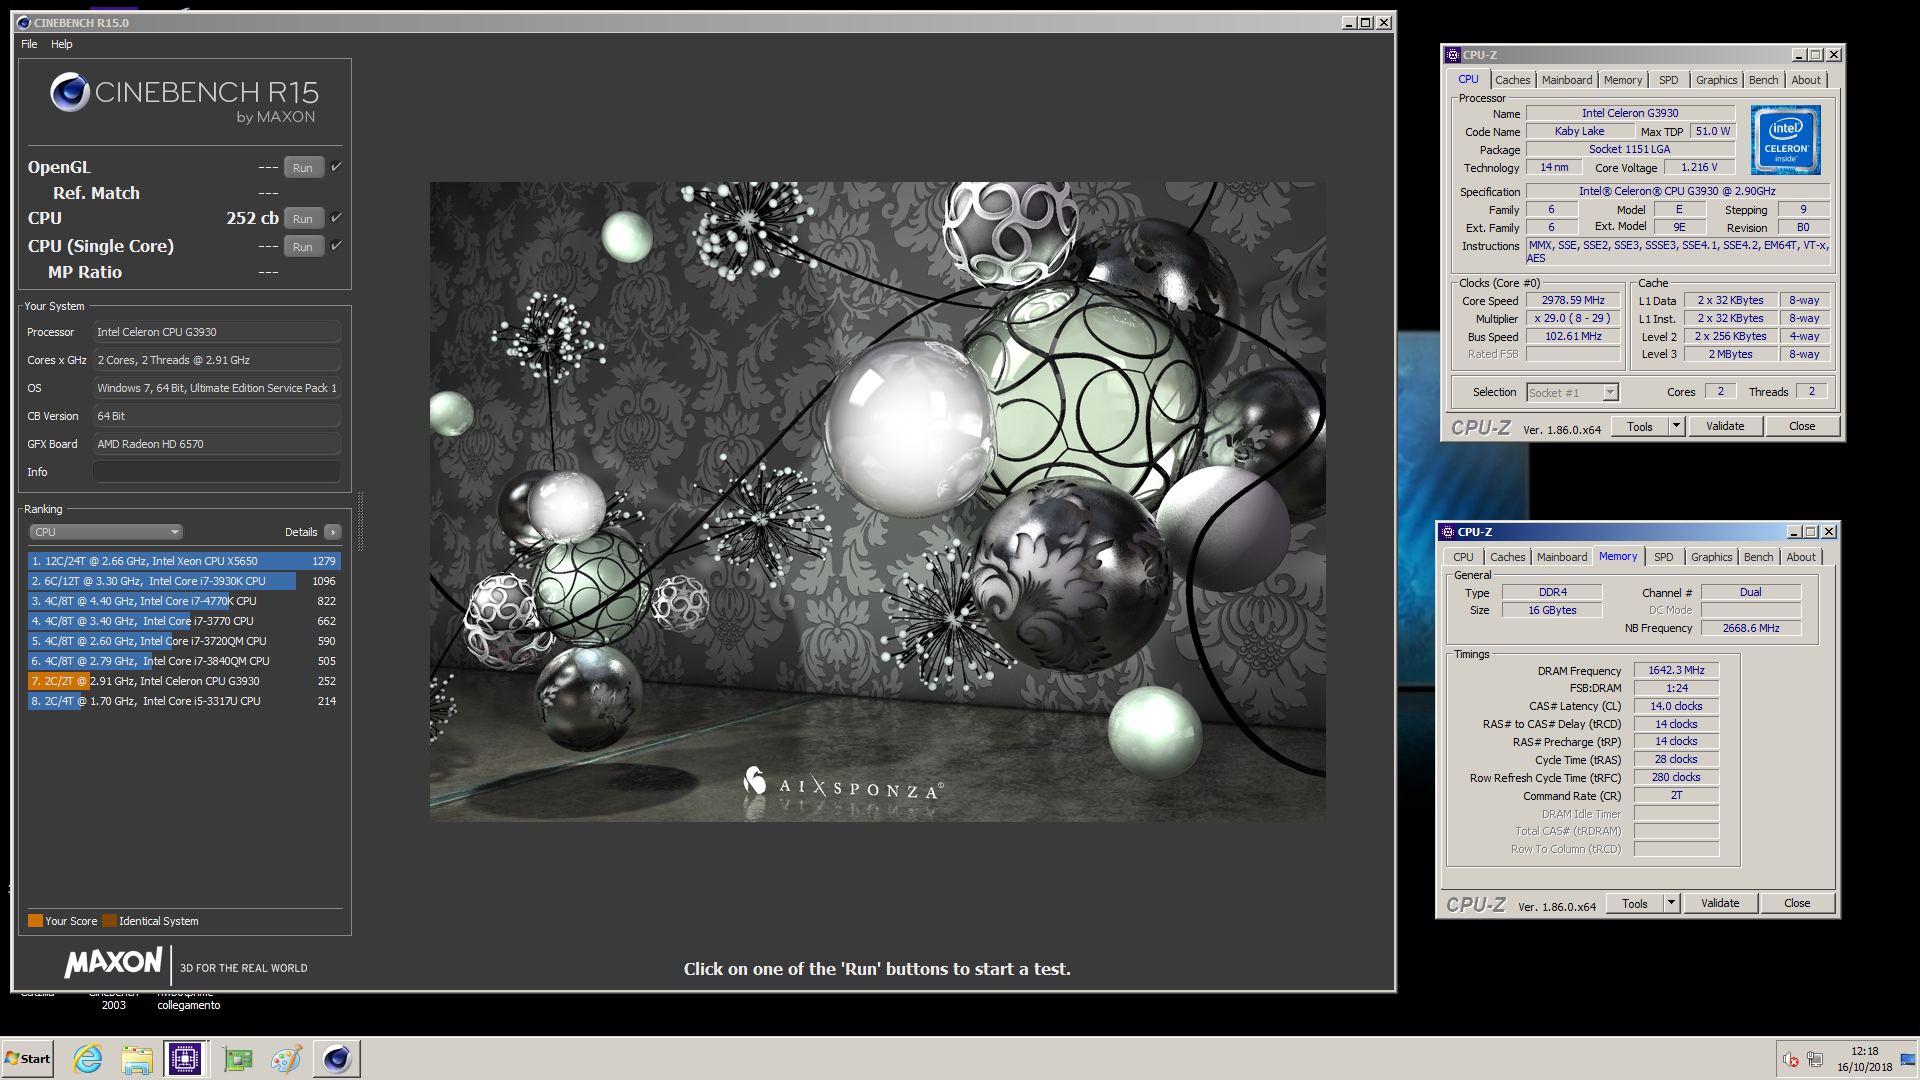The width and height of the screenshot is (1920, 1080).
Task: Click Close button in lower CPU-Z window
Action: point(1797,903)
